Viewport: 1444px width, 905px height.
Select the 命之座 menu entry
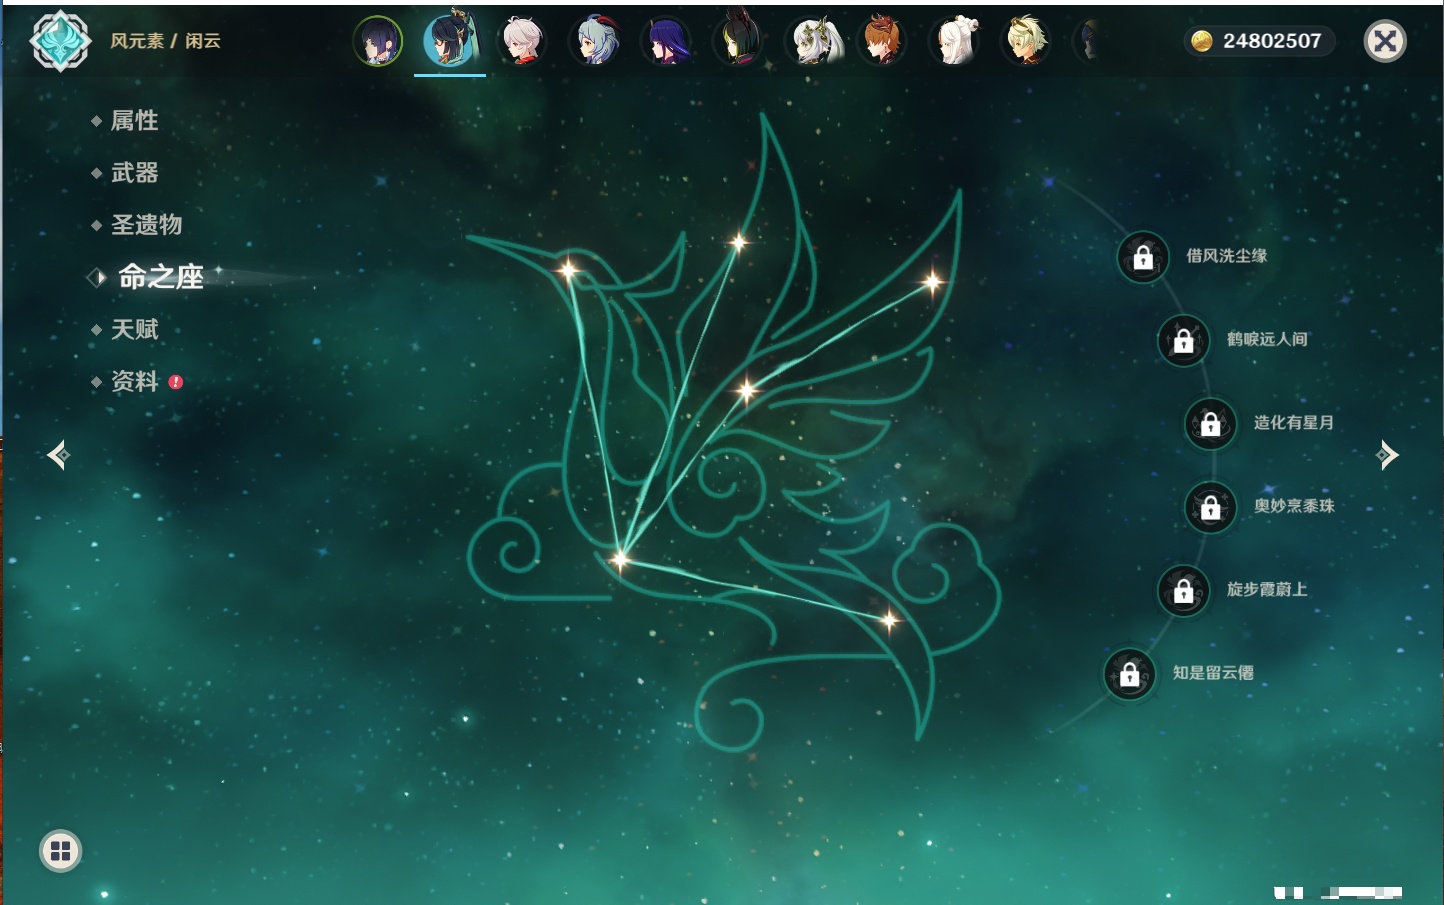tap(160, 277)
